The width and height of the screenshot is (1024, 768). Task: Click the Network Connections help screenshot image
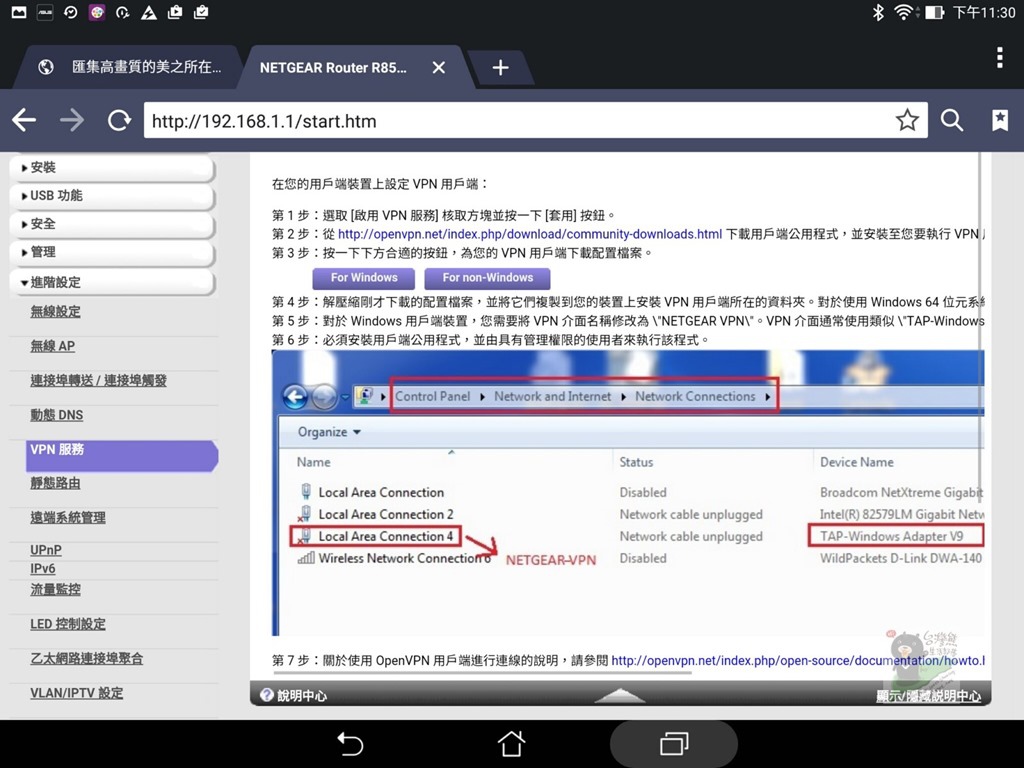628,493
